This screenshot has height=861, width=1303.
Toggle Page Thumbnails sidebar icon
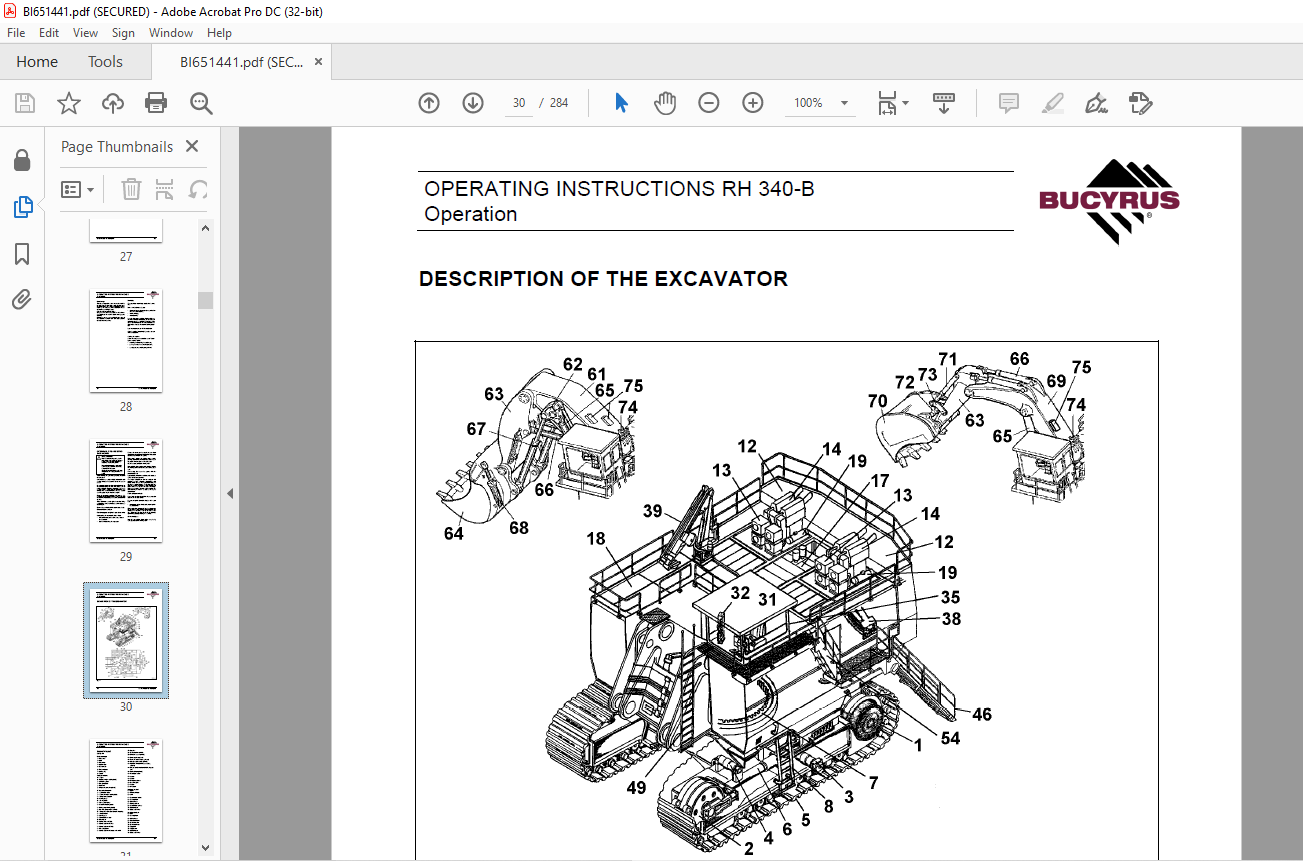(x=22, y=207)
